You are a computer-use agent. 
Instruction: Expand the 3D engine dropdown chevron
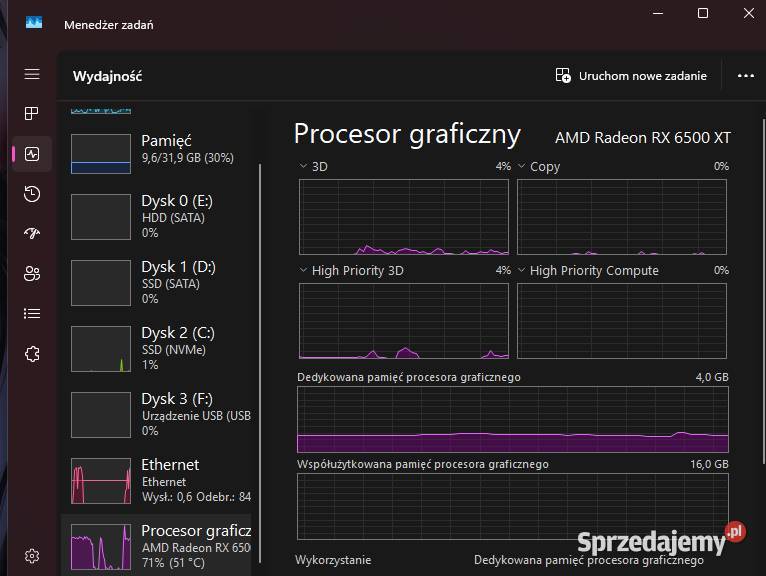pyautogui.click(x=303, y=166)
